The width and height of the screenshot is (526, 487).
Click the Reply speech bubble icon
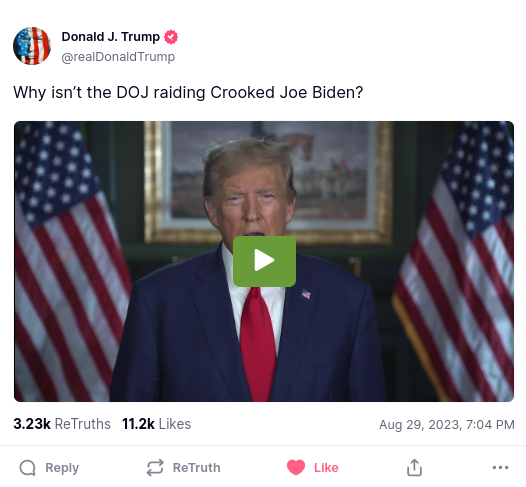pos(28,468)
